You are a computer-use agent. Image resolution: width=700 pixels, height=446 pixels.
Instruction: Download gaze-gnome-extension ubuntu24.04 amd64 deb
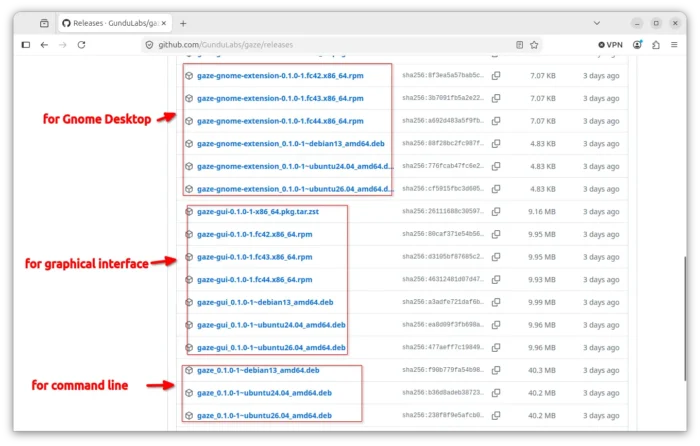pyautogui.click(x=295, y=167)
